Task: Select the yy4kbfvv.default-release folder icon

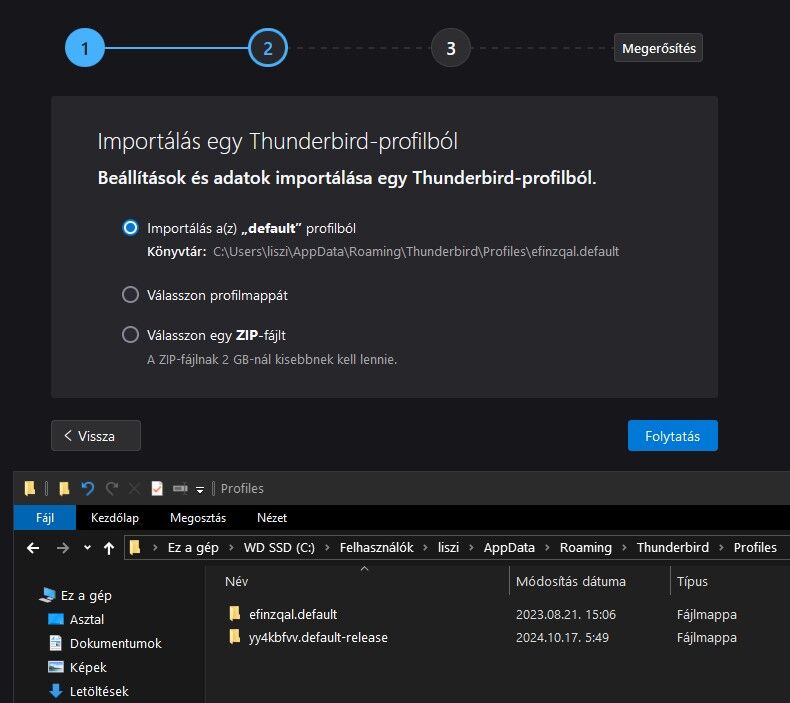Action: (x=235, y=636)
